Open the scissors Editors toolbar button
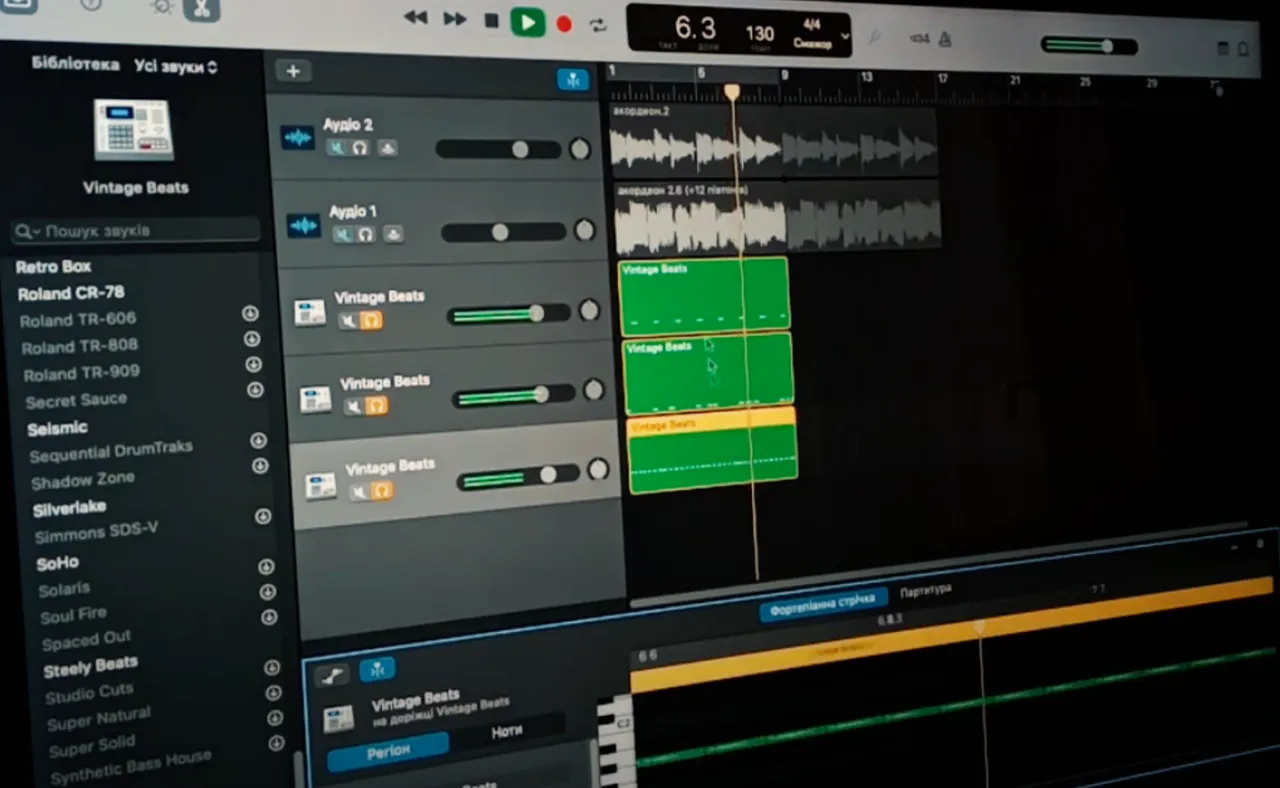 pos(201,9)
